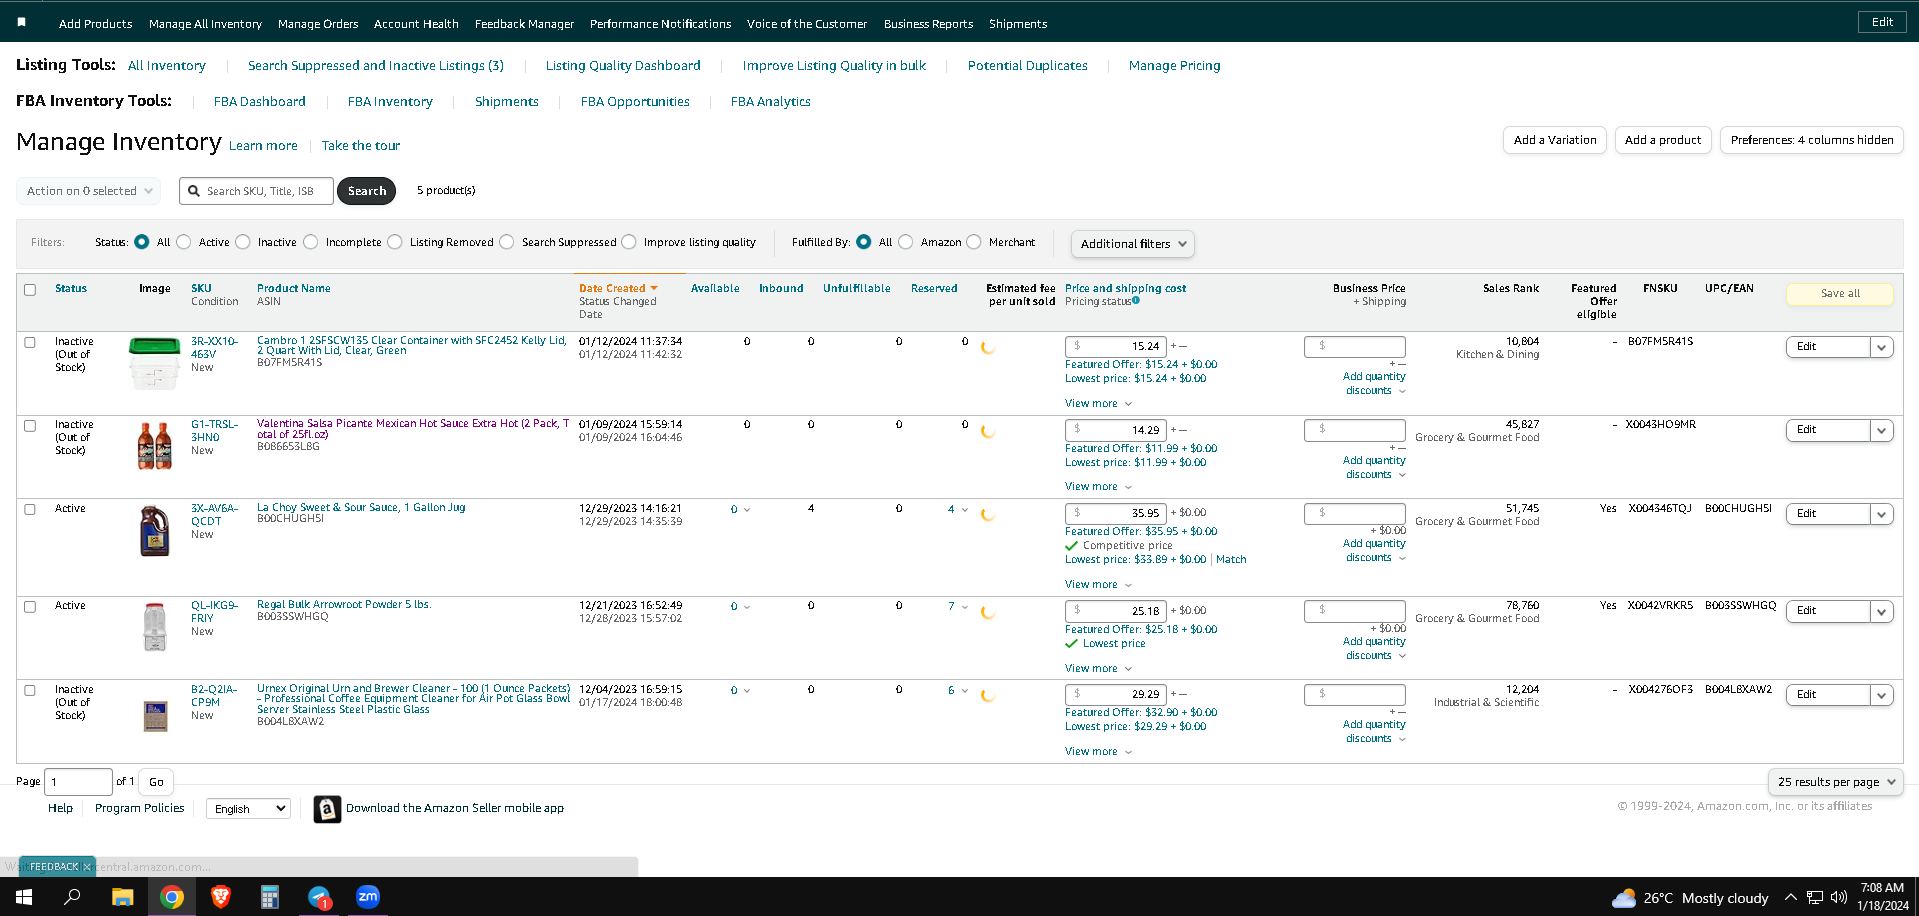Screen dimensions: 1919x916
Task: Open Business Reports in the top menu
Action: (x=928, y=24)
